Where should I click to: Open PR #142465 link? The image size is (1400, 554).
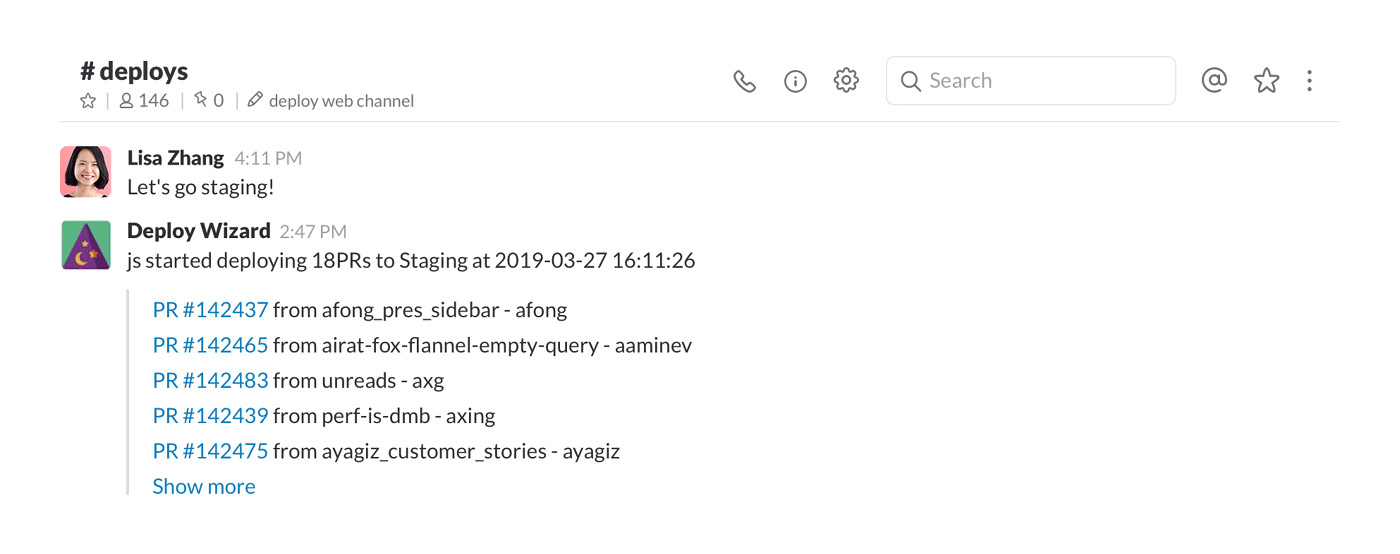pyautogui.click(x=211, y=345)
